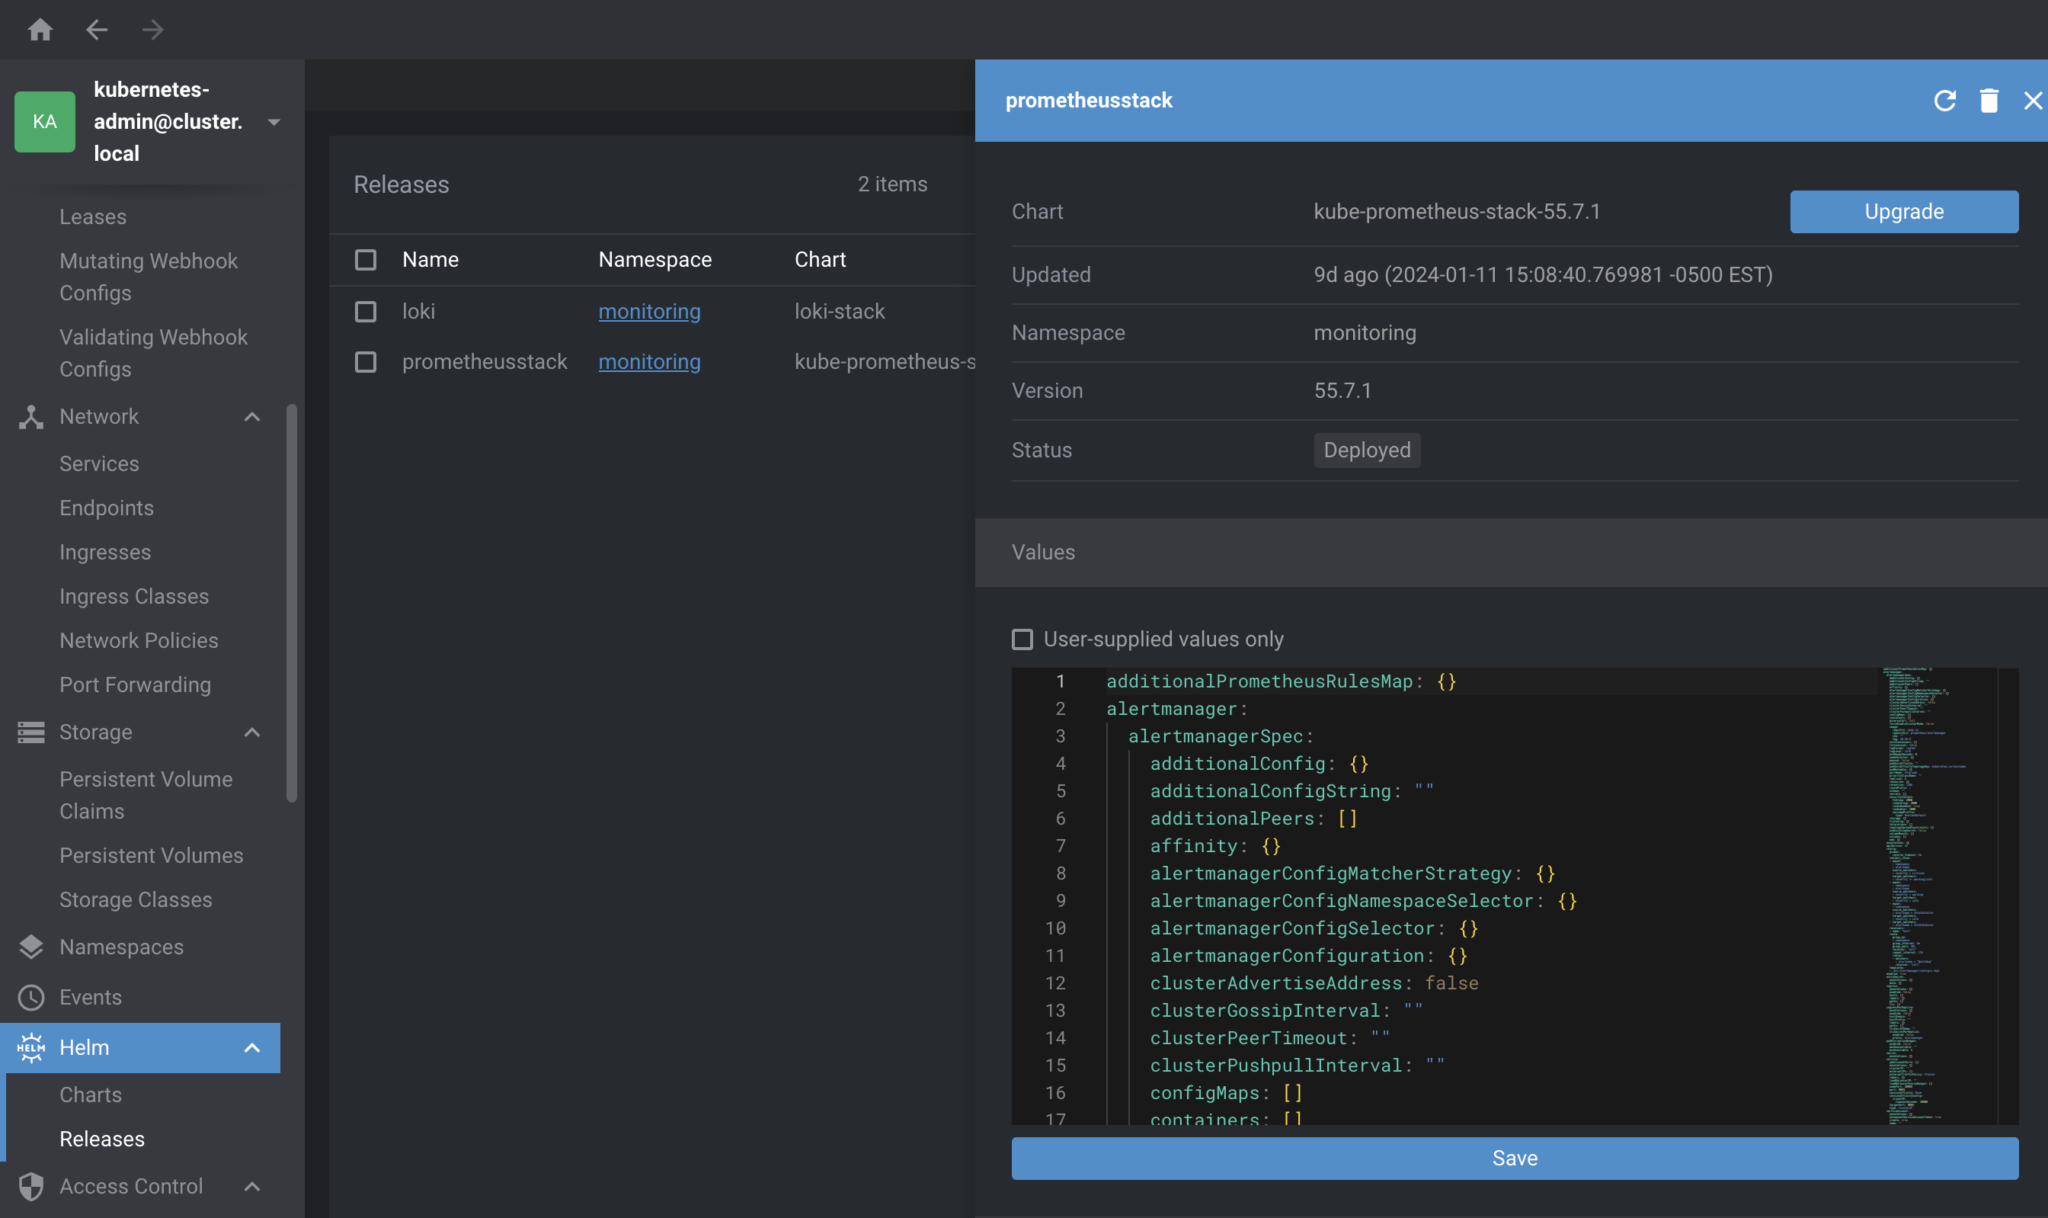Click the sidebar vertical scrollbar
The height and width of the screenshot is (1218, 2048).
(292, 600)
